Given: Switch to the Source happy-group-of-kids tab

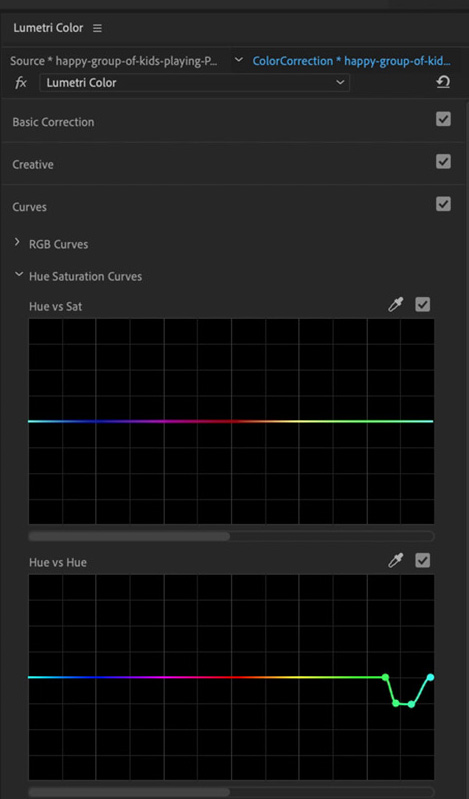Looking at the screenshot, I should (114, 61).
